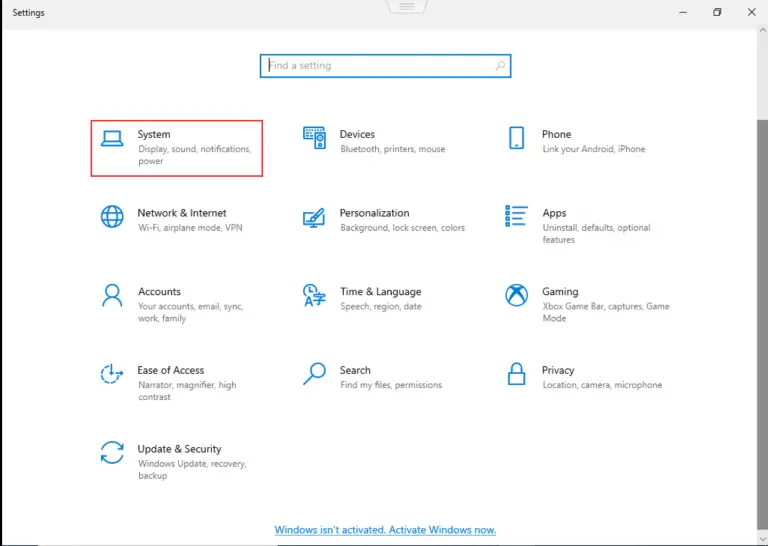Click 'Narrator, magnifier, high contrast' description

pyautogui.click(x=187, y=391)
